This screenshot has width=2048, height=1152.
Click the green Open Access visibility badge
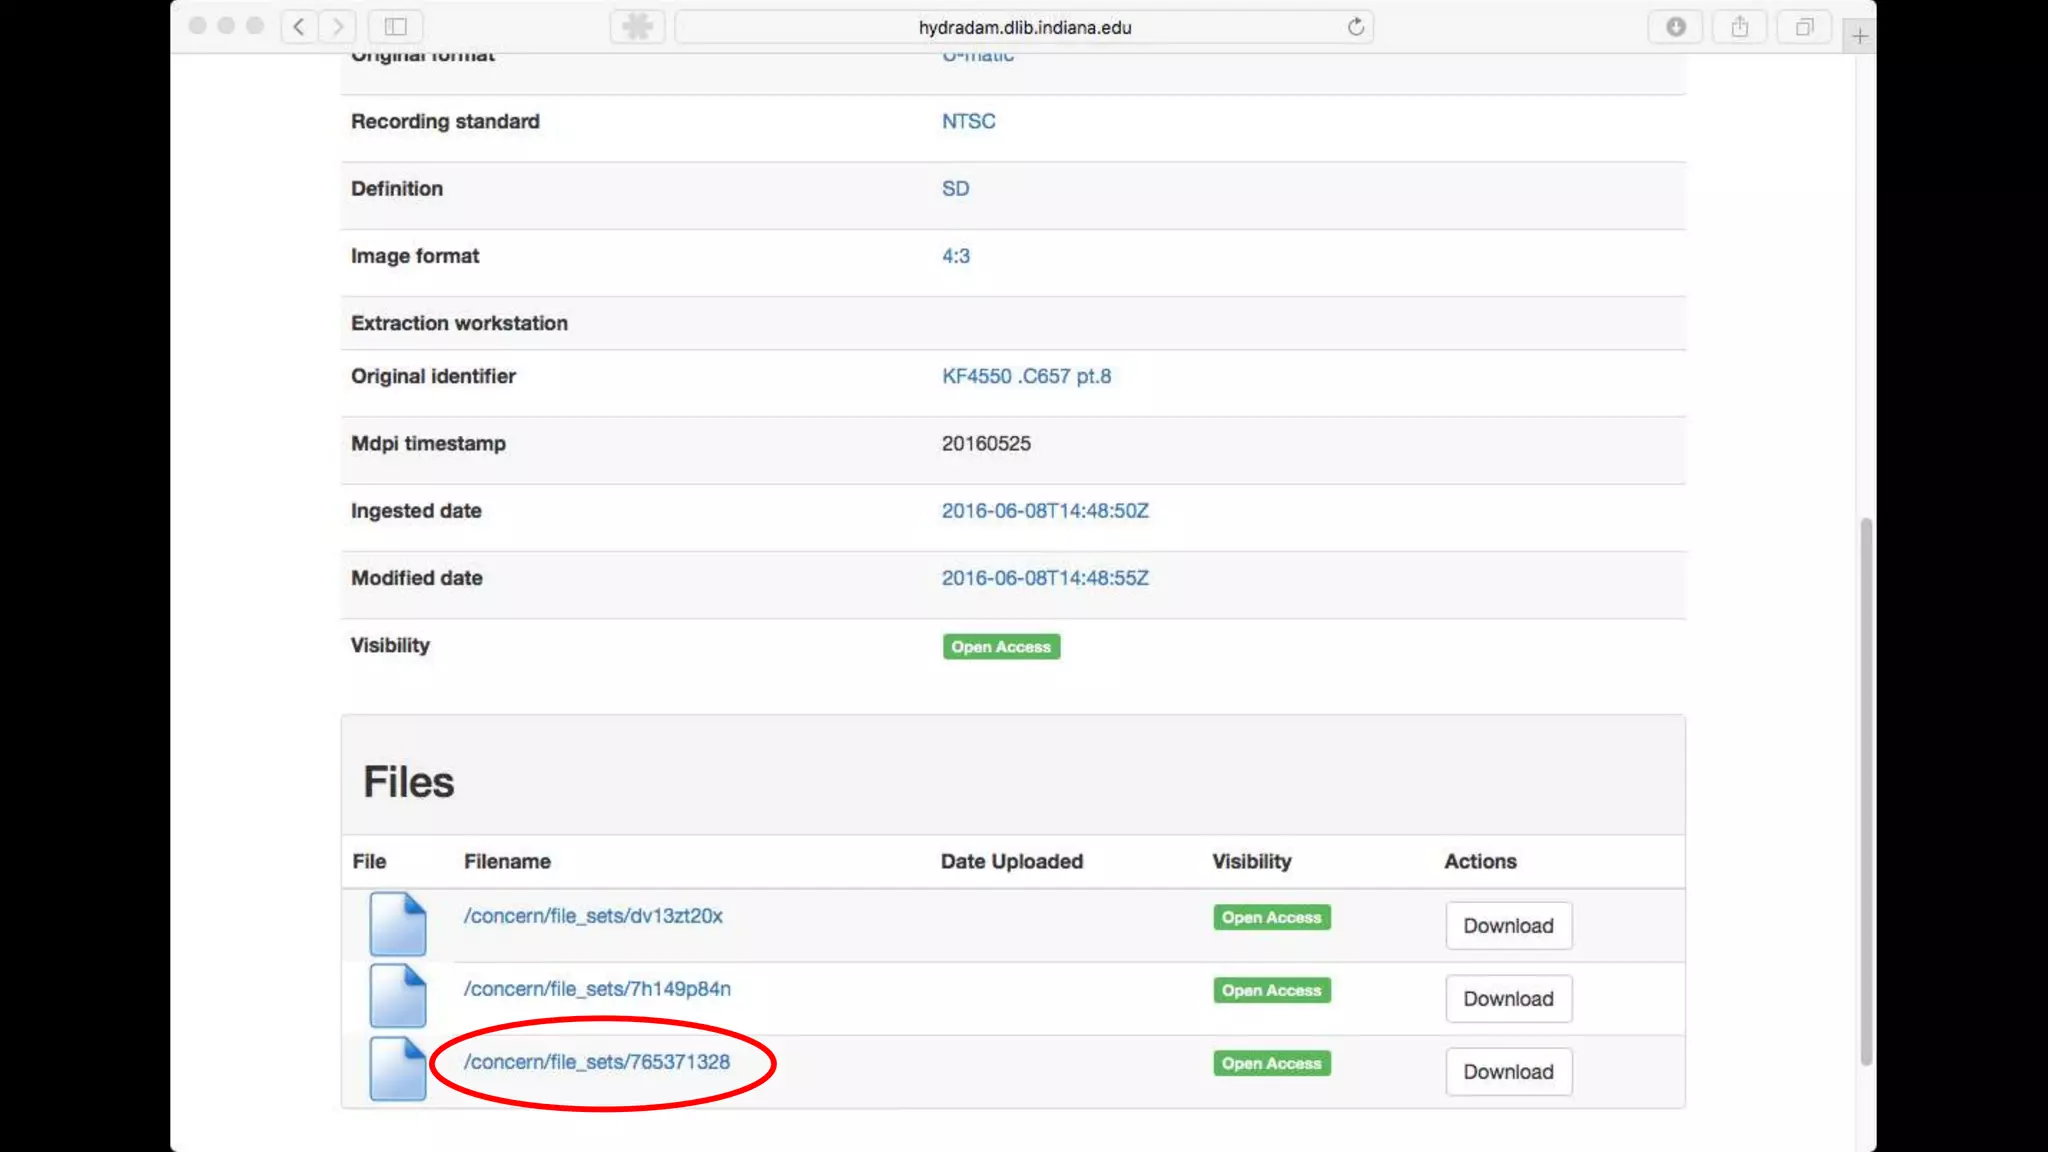1001,647
